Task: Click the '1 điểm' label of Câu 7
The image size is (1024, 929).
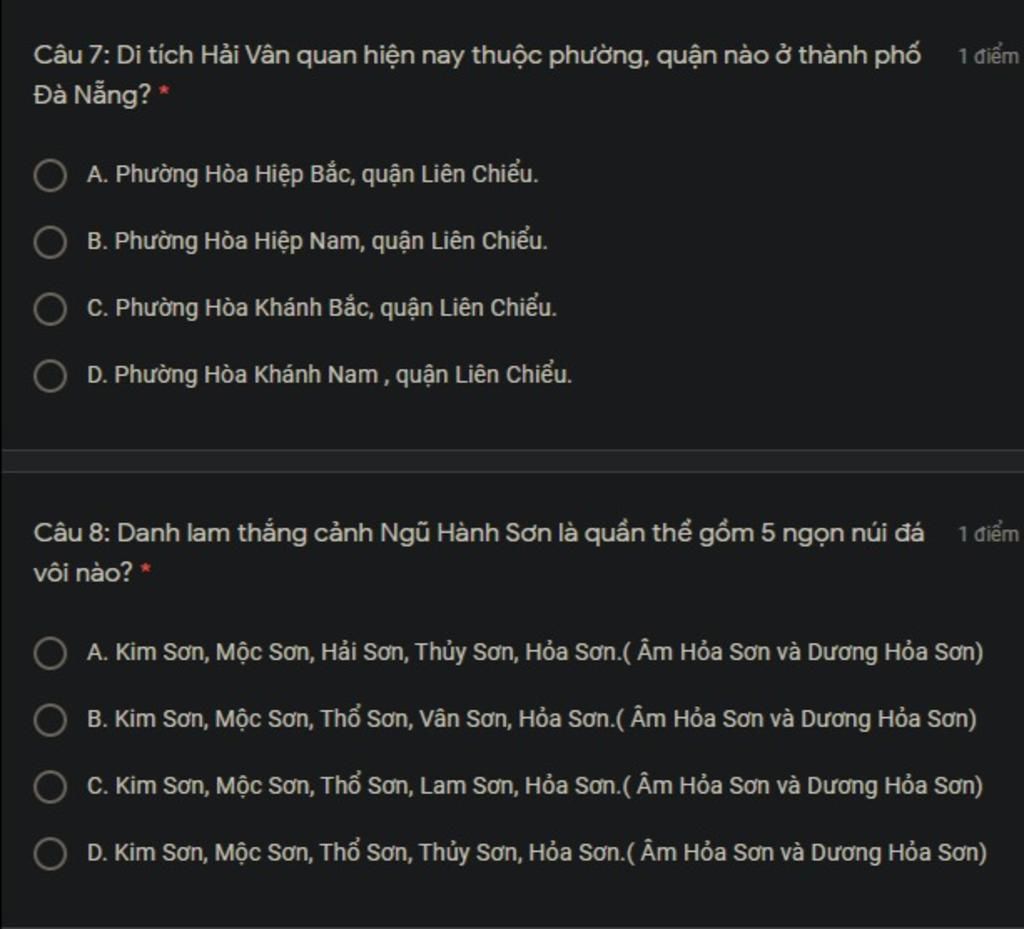Action: pyautogui.click(x=988, y=56)
